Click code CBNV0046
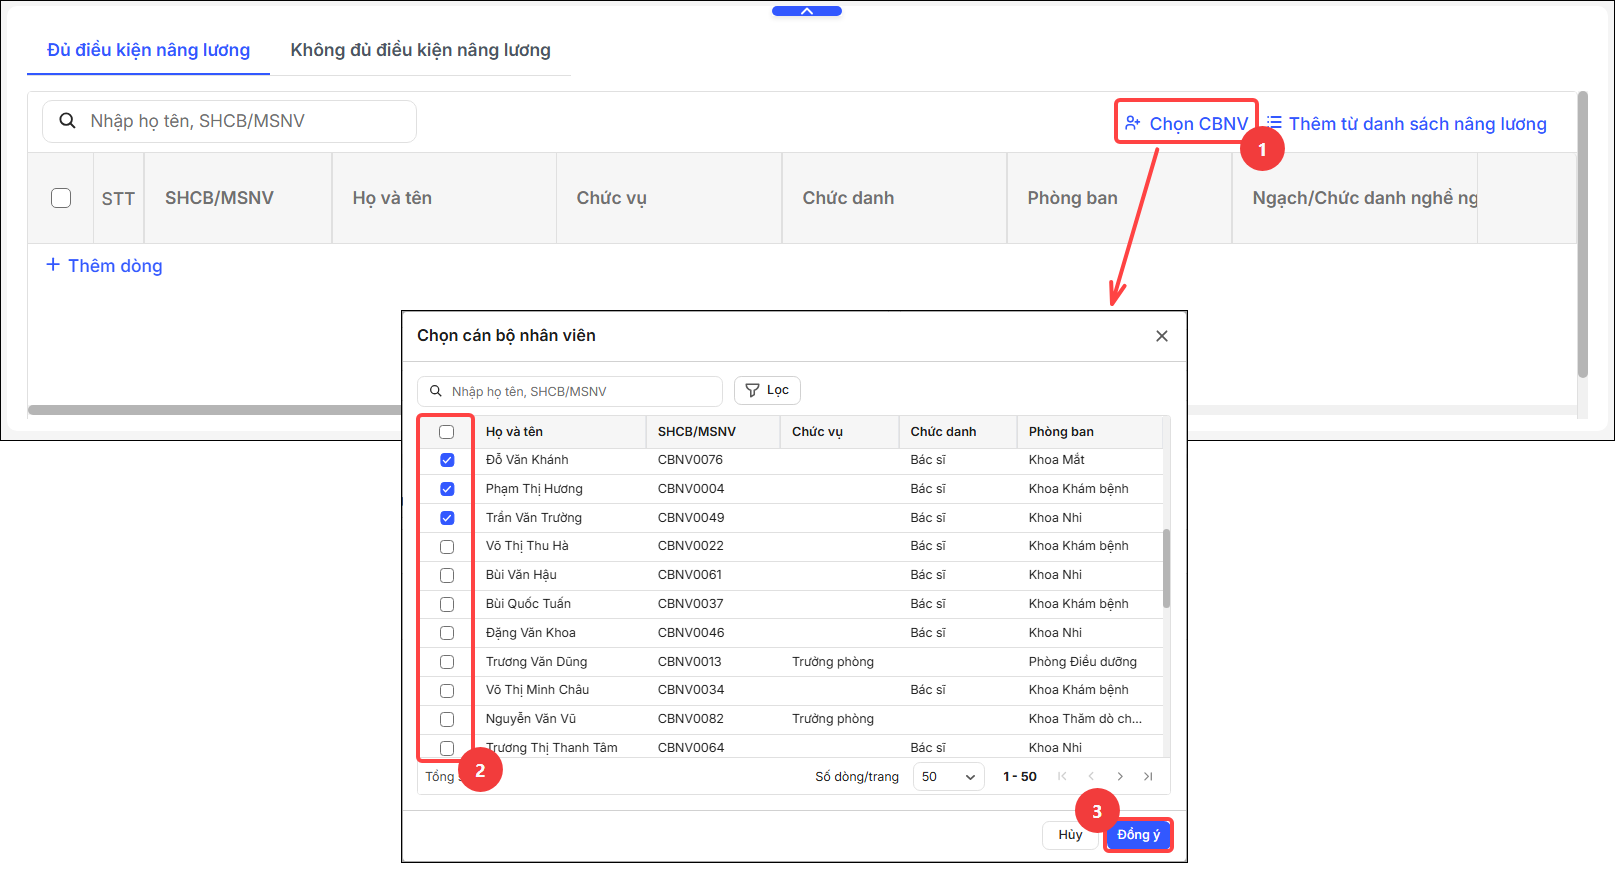 coord(691,633)
